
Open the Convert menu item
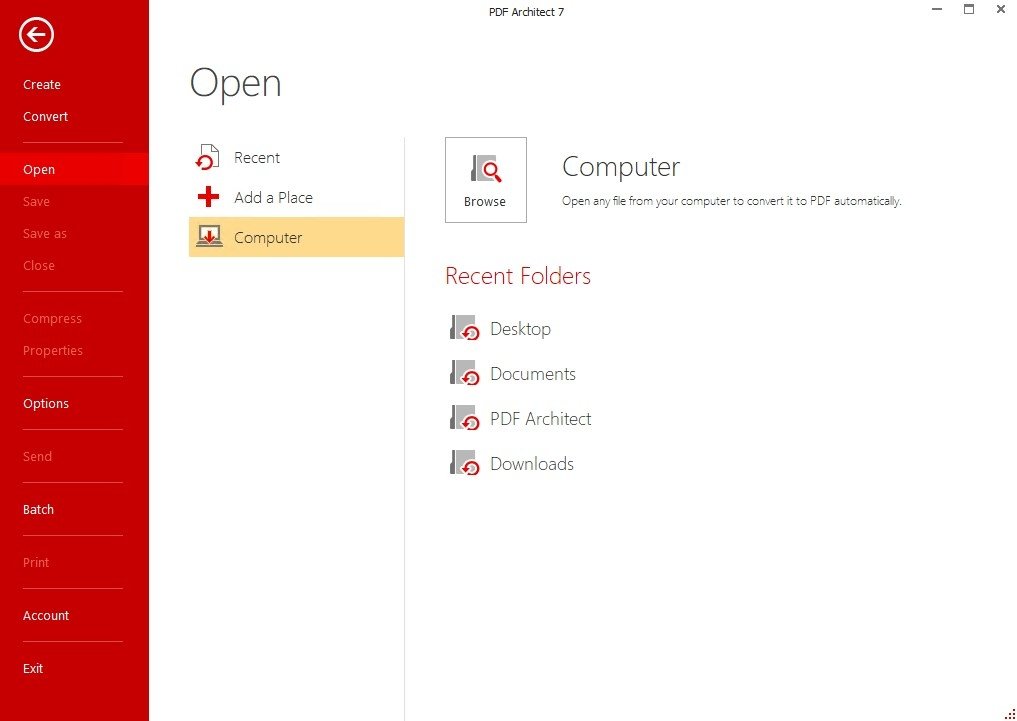(45, 117)
